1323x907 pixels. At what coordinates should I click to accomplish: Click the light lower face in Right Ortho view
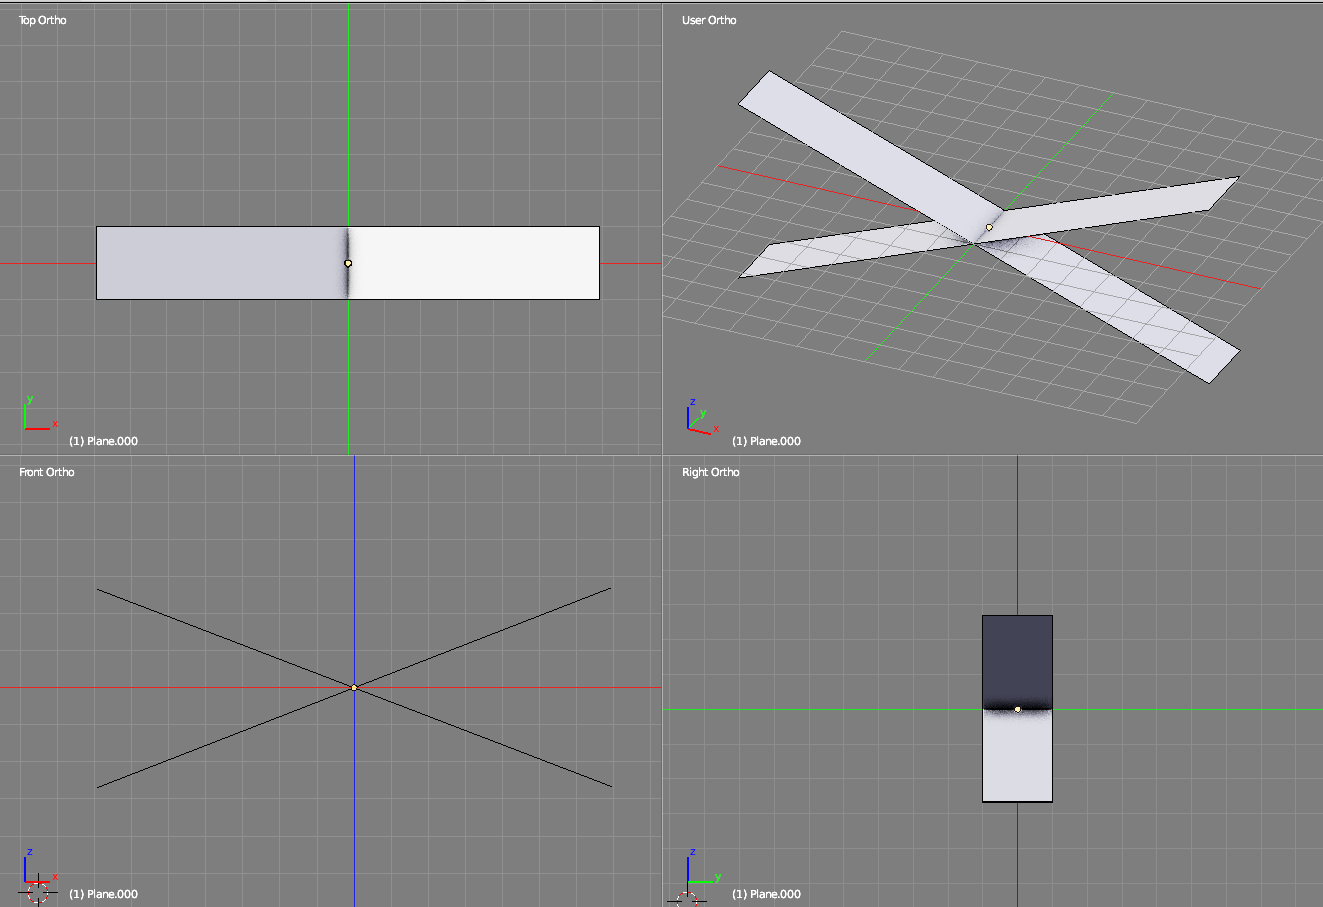coord(1017,757)
